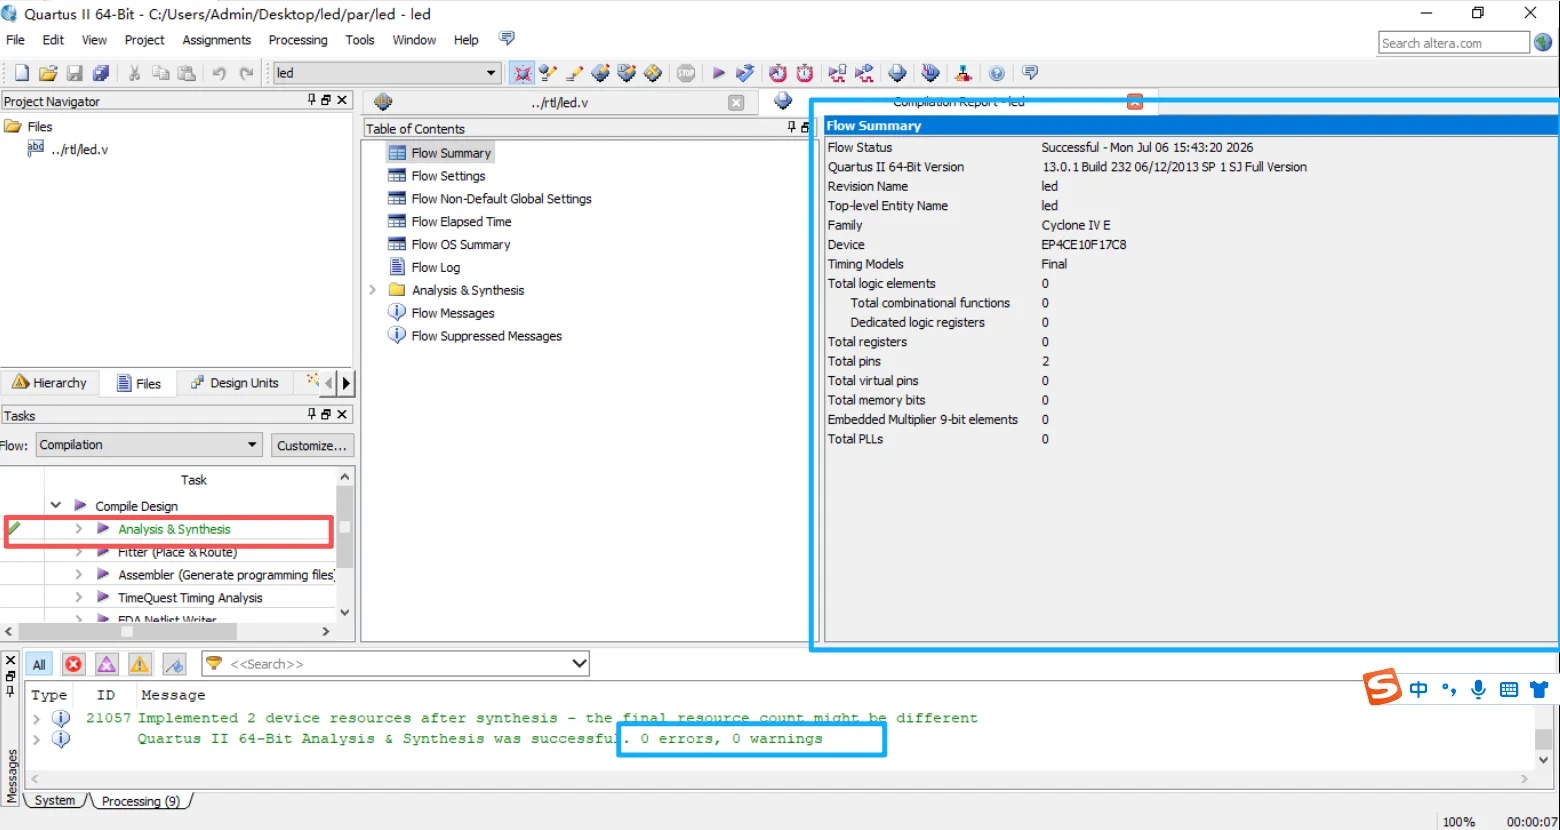This screenshot has height=830, width=1560.
Task: Click the Messages panel vertical scrollbar
Action: click(1543, 738)
